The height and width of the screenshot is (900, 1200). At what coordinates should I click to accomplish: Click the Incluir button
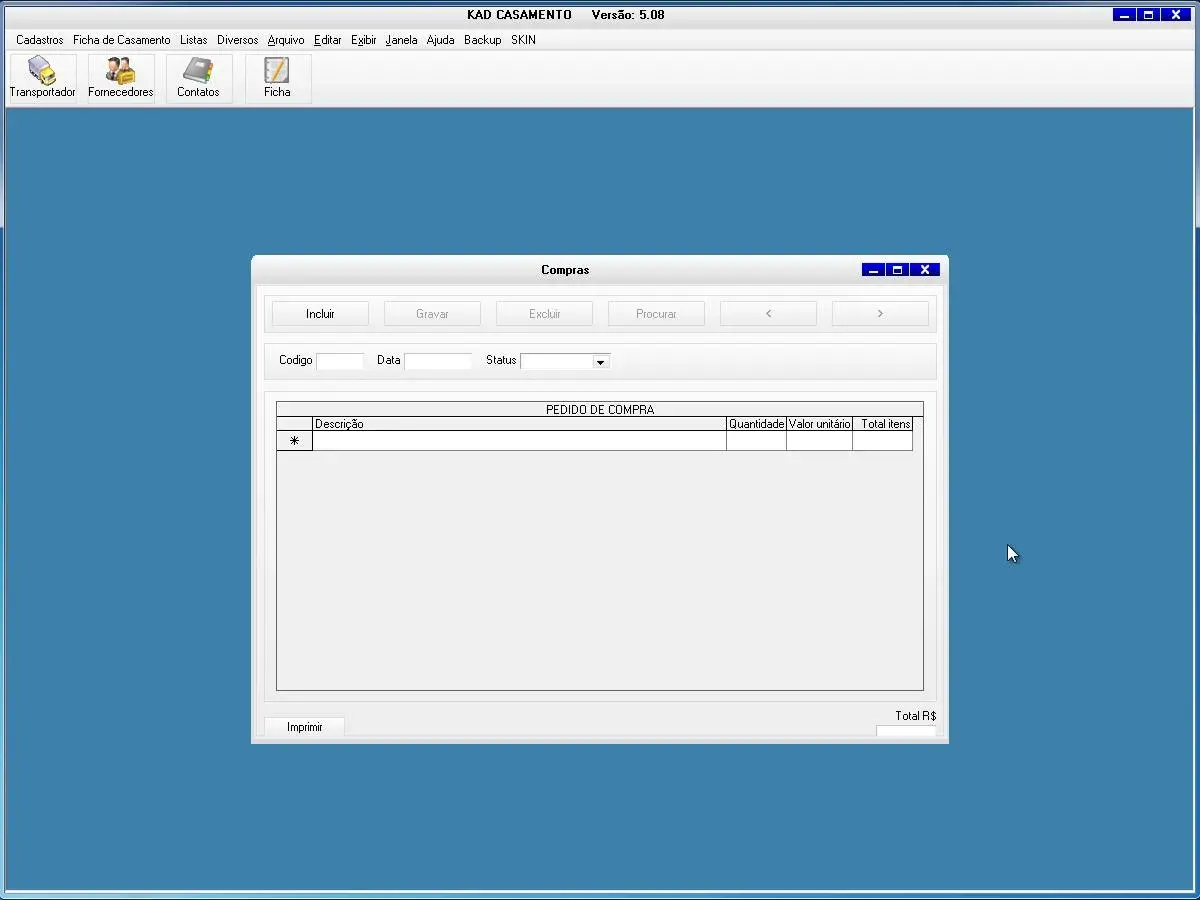pos(320,314)
